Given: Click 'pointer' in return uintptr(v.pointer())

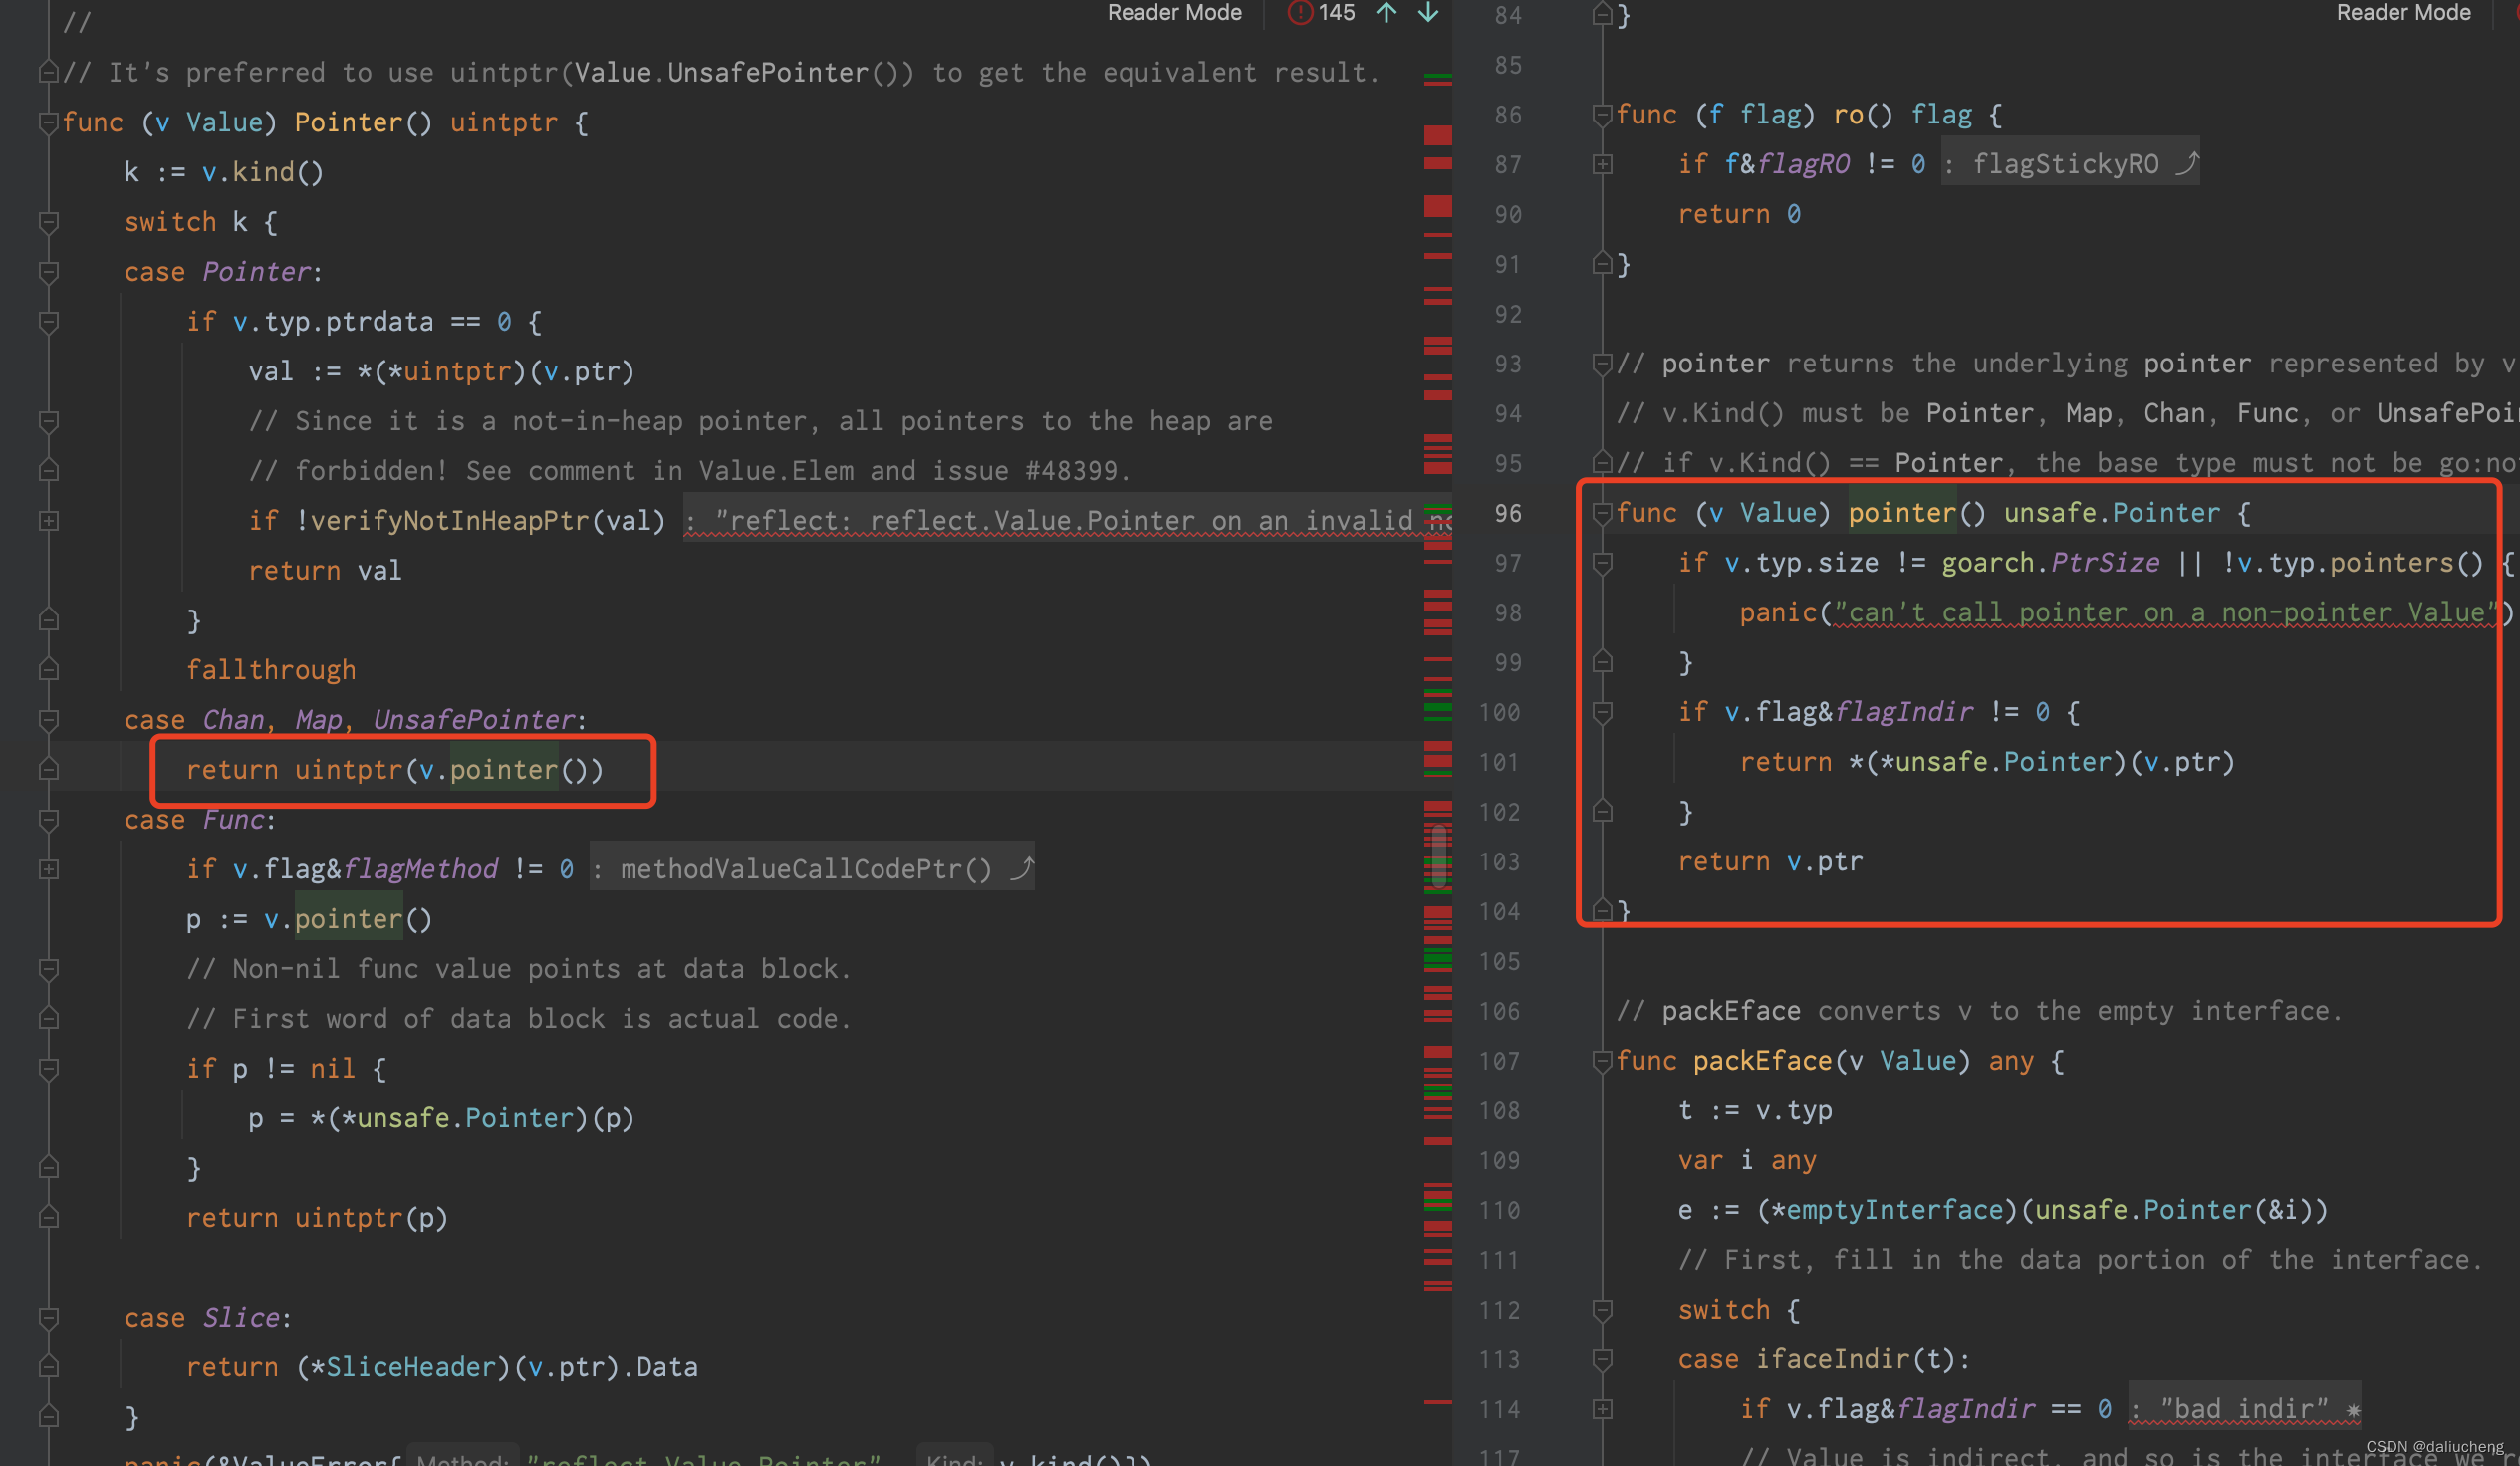Looking at the screenshot, I should (x=504, y=770).
